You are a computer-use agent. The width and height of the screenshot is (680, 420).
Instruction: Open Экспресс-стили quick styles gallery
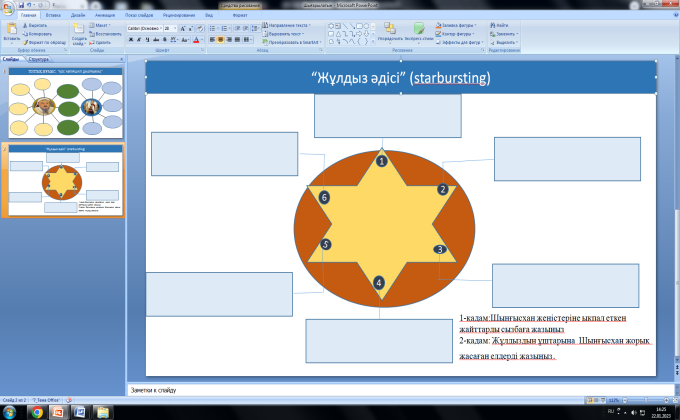(x=419, y=33)
